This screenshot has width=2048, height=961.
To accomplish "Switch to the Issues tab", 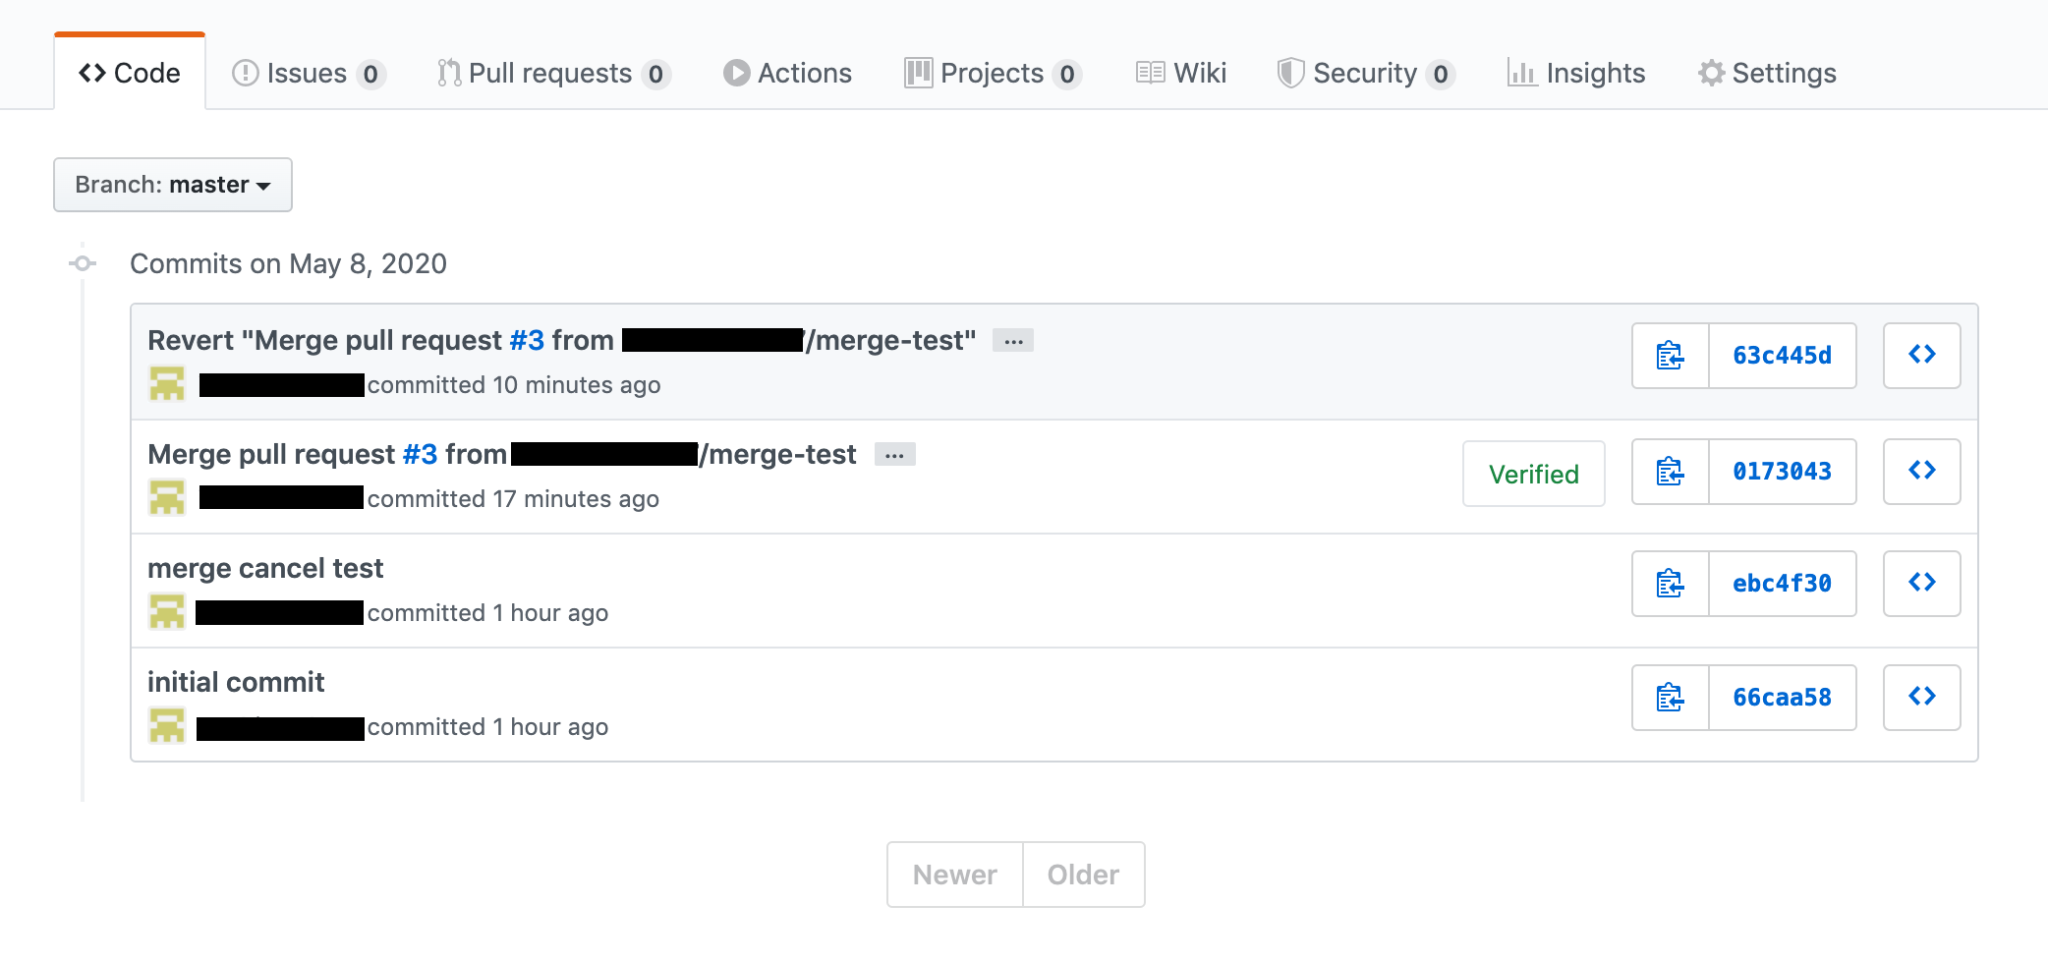I will (x=308, y=73).
